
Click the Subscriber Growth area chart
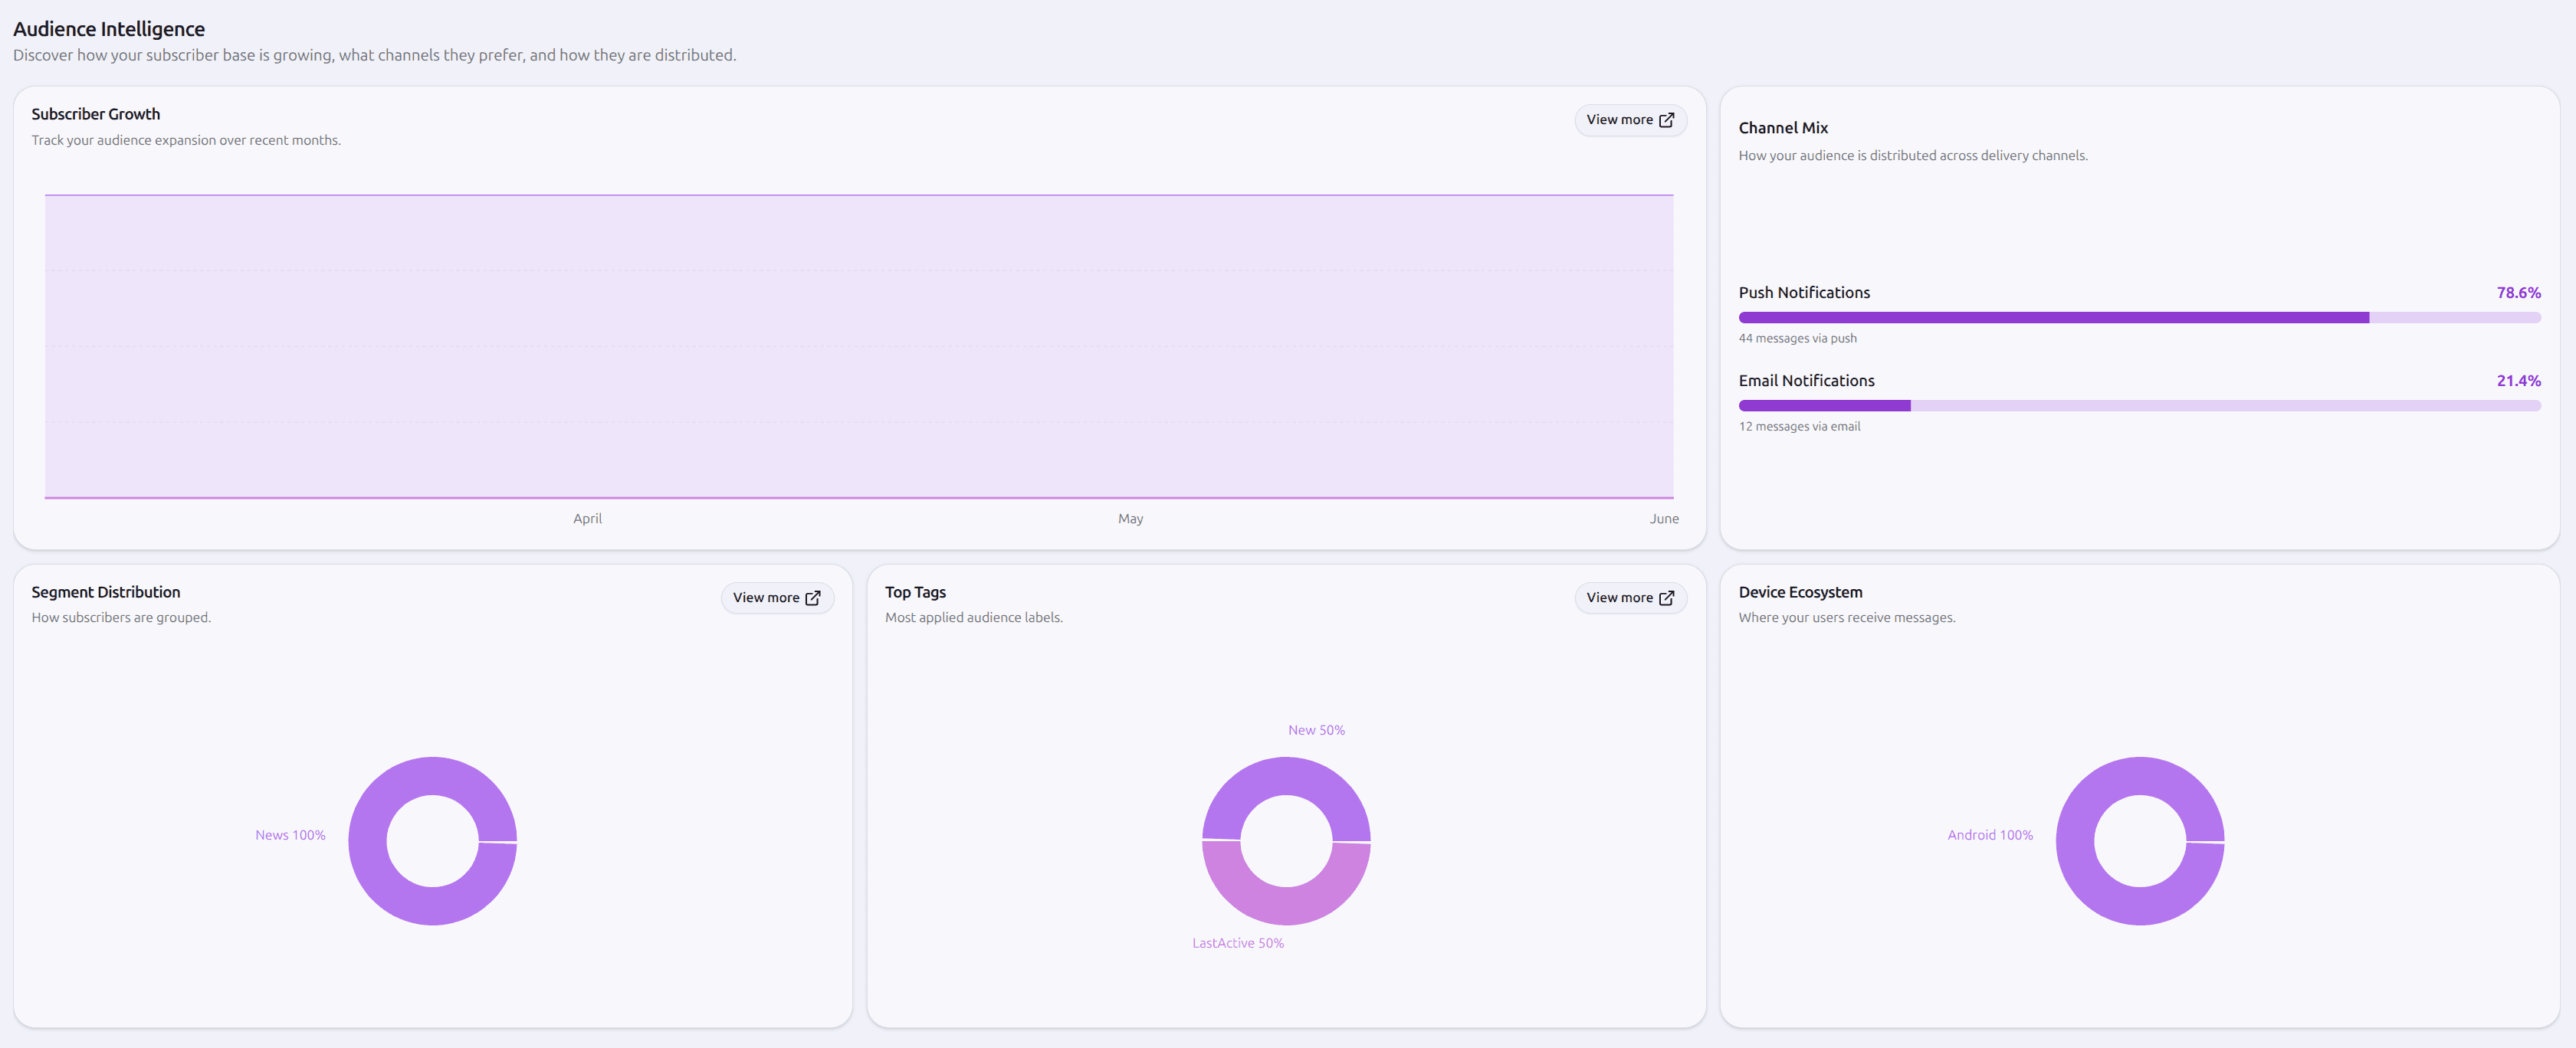click(859, 346)
